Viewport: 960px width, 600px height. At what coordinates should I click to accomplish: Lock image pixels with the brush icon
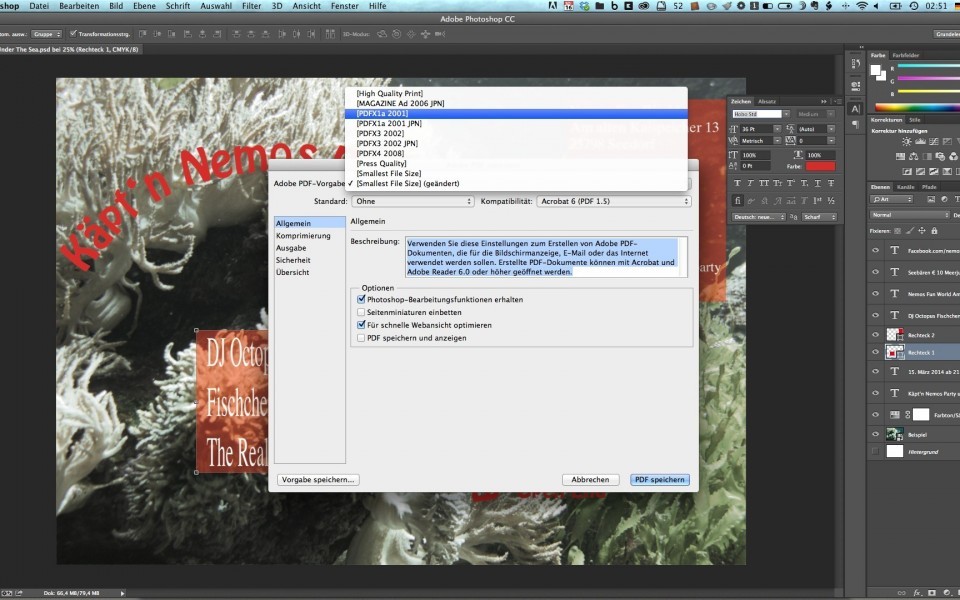[909, 231]
